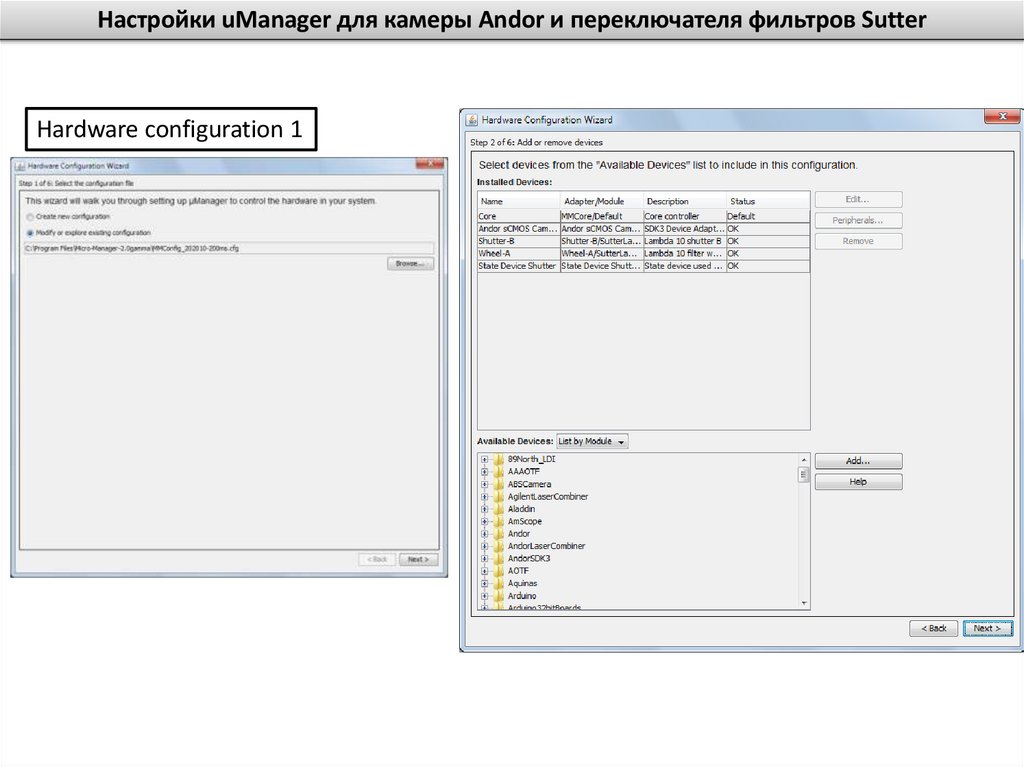
Task: Click 'Lambda 10 shutter B' description cell
Action: pyautogui.click(x=684, y=241)
